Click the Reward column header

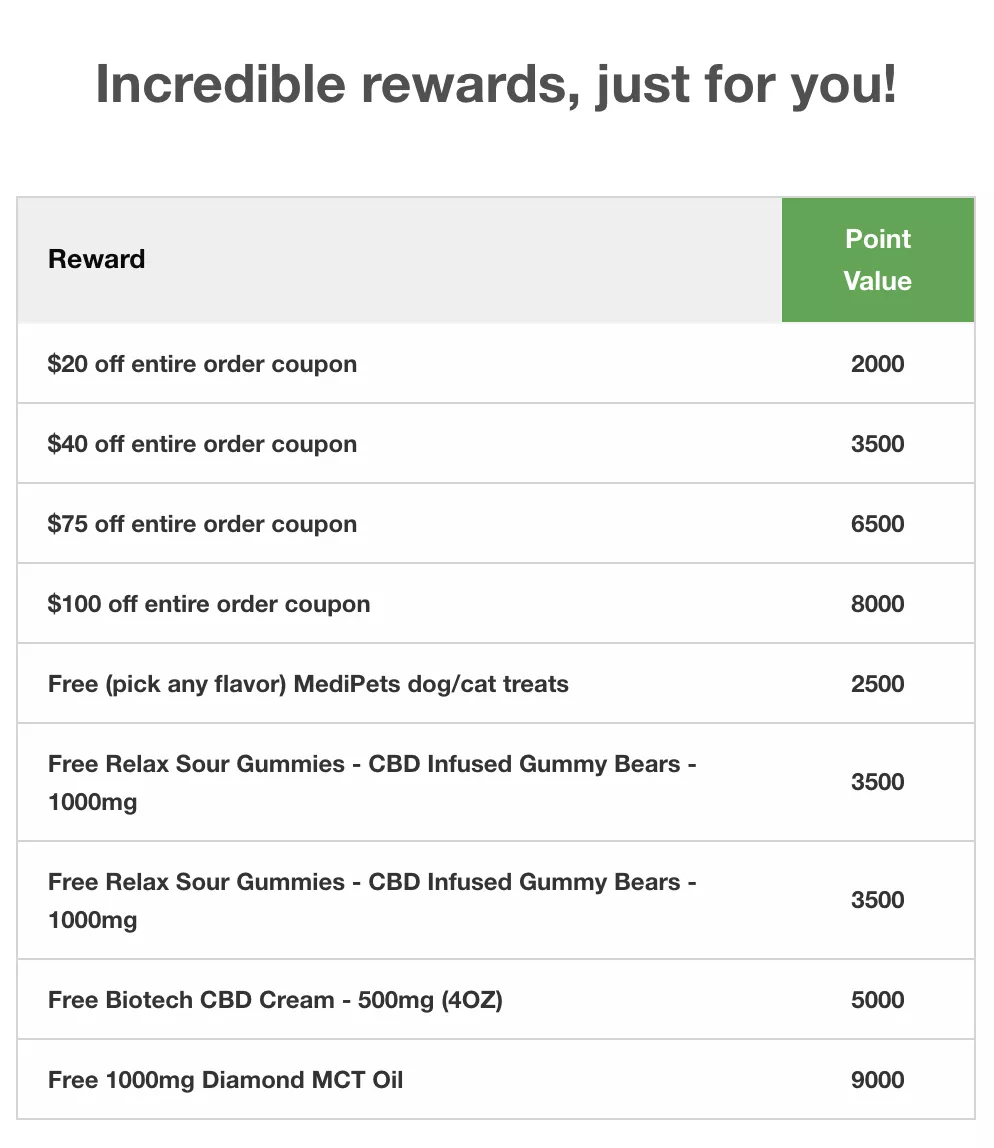tap(97, 259)
